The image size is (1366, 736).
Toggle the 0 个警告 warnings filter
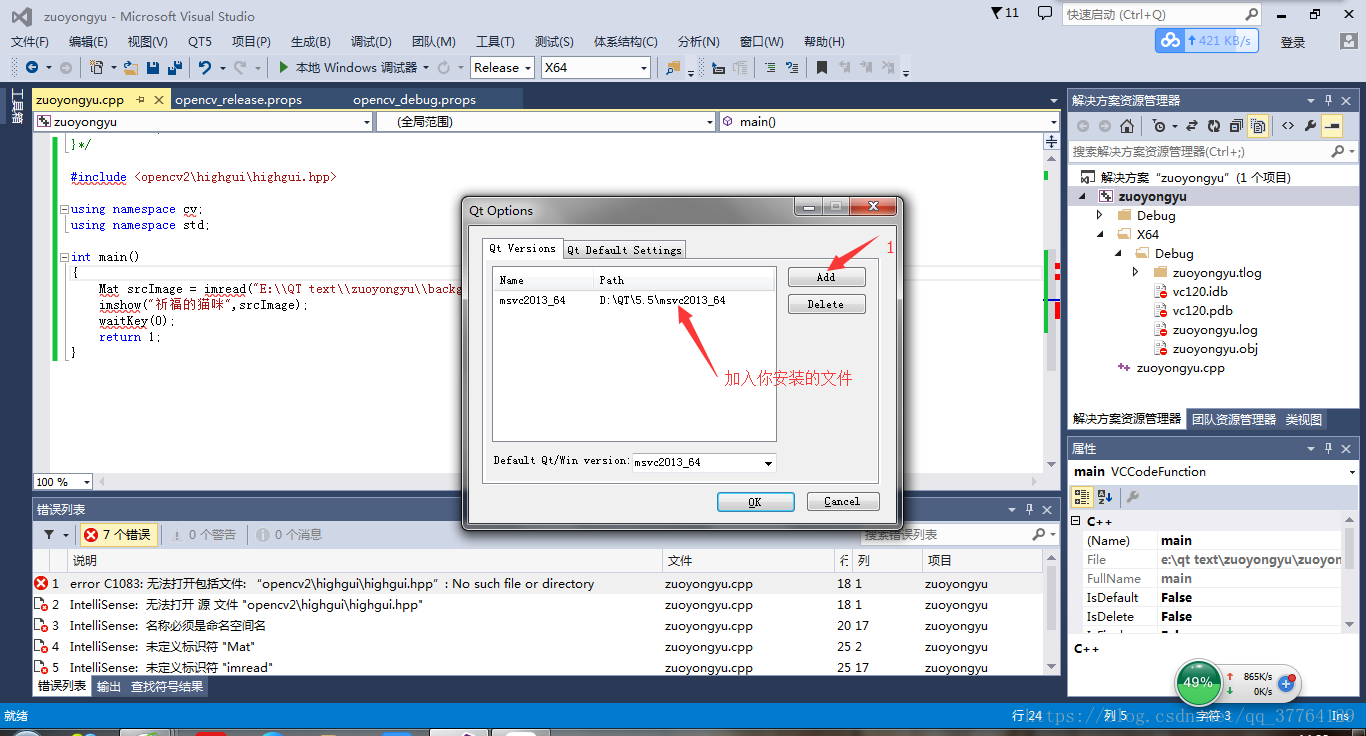point(204,535)
